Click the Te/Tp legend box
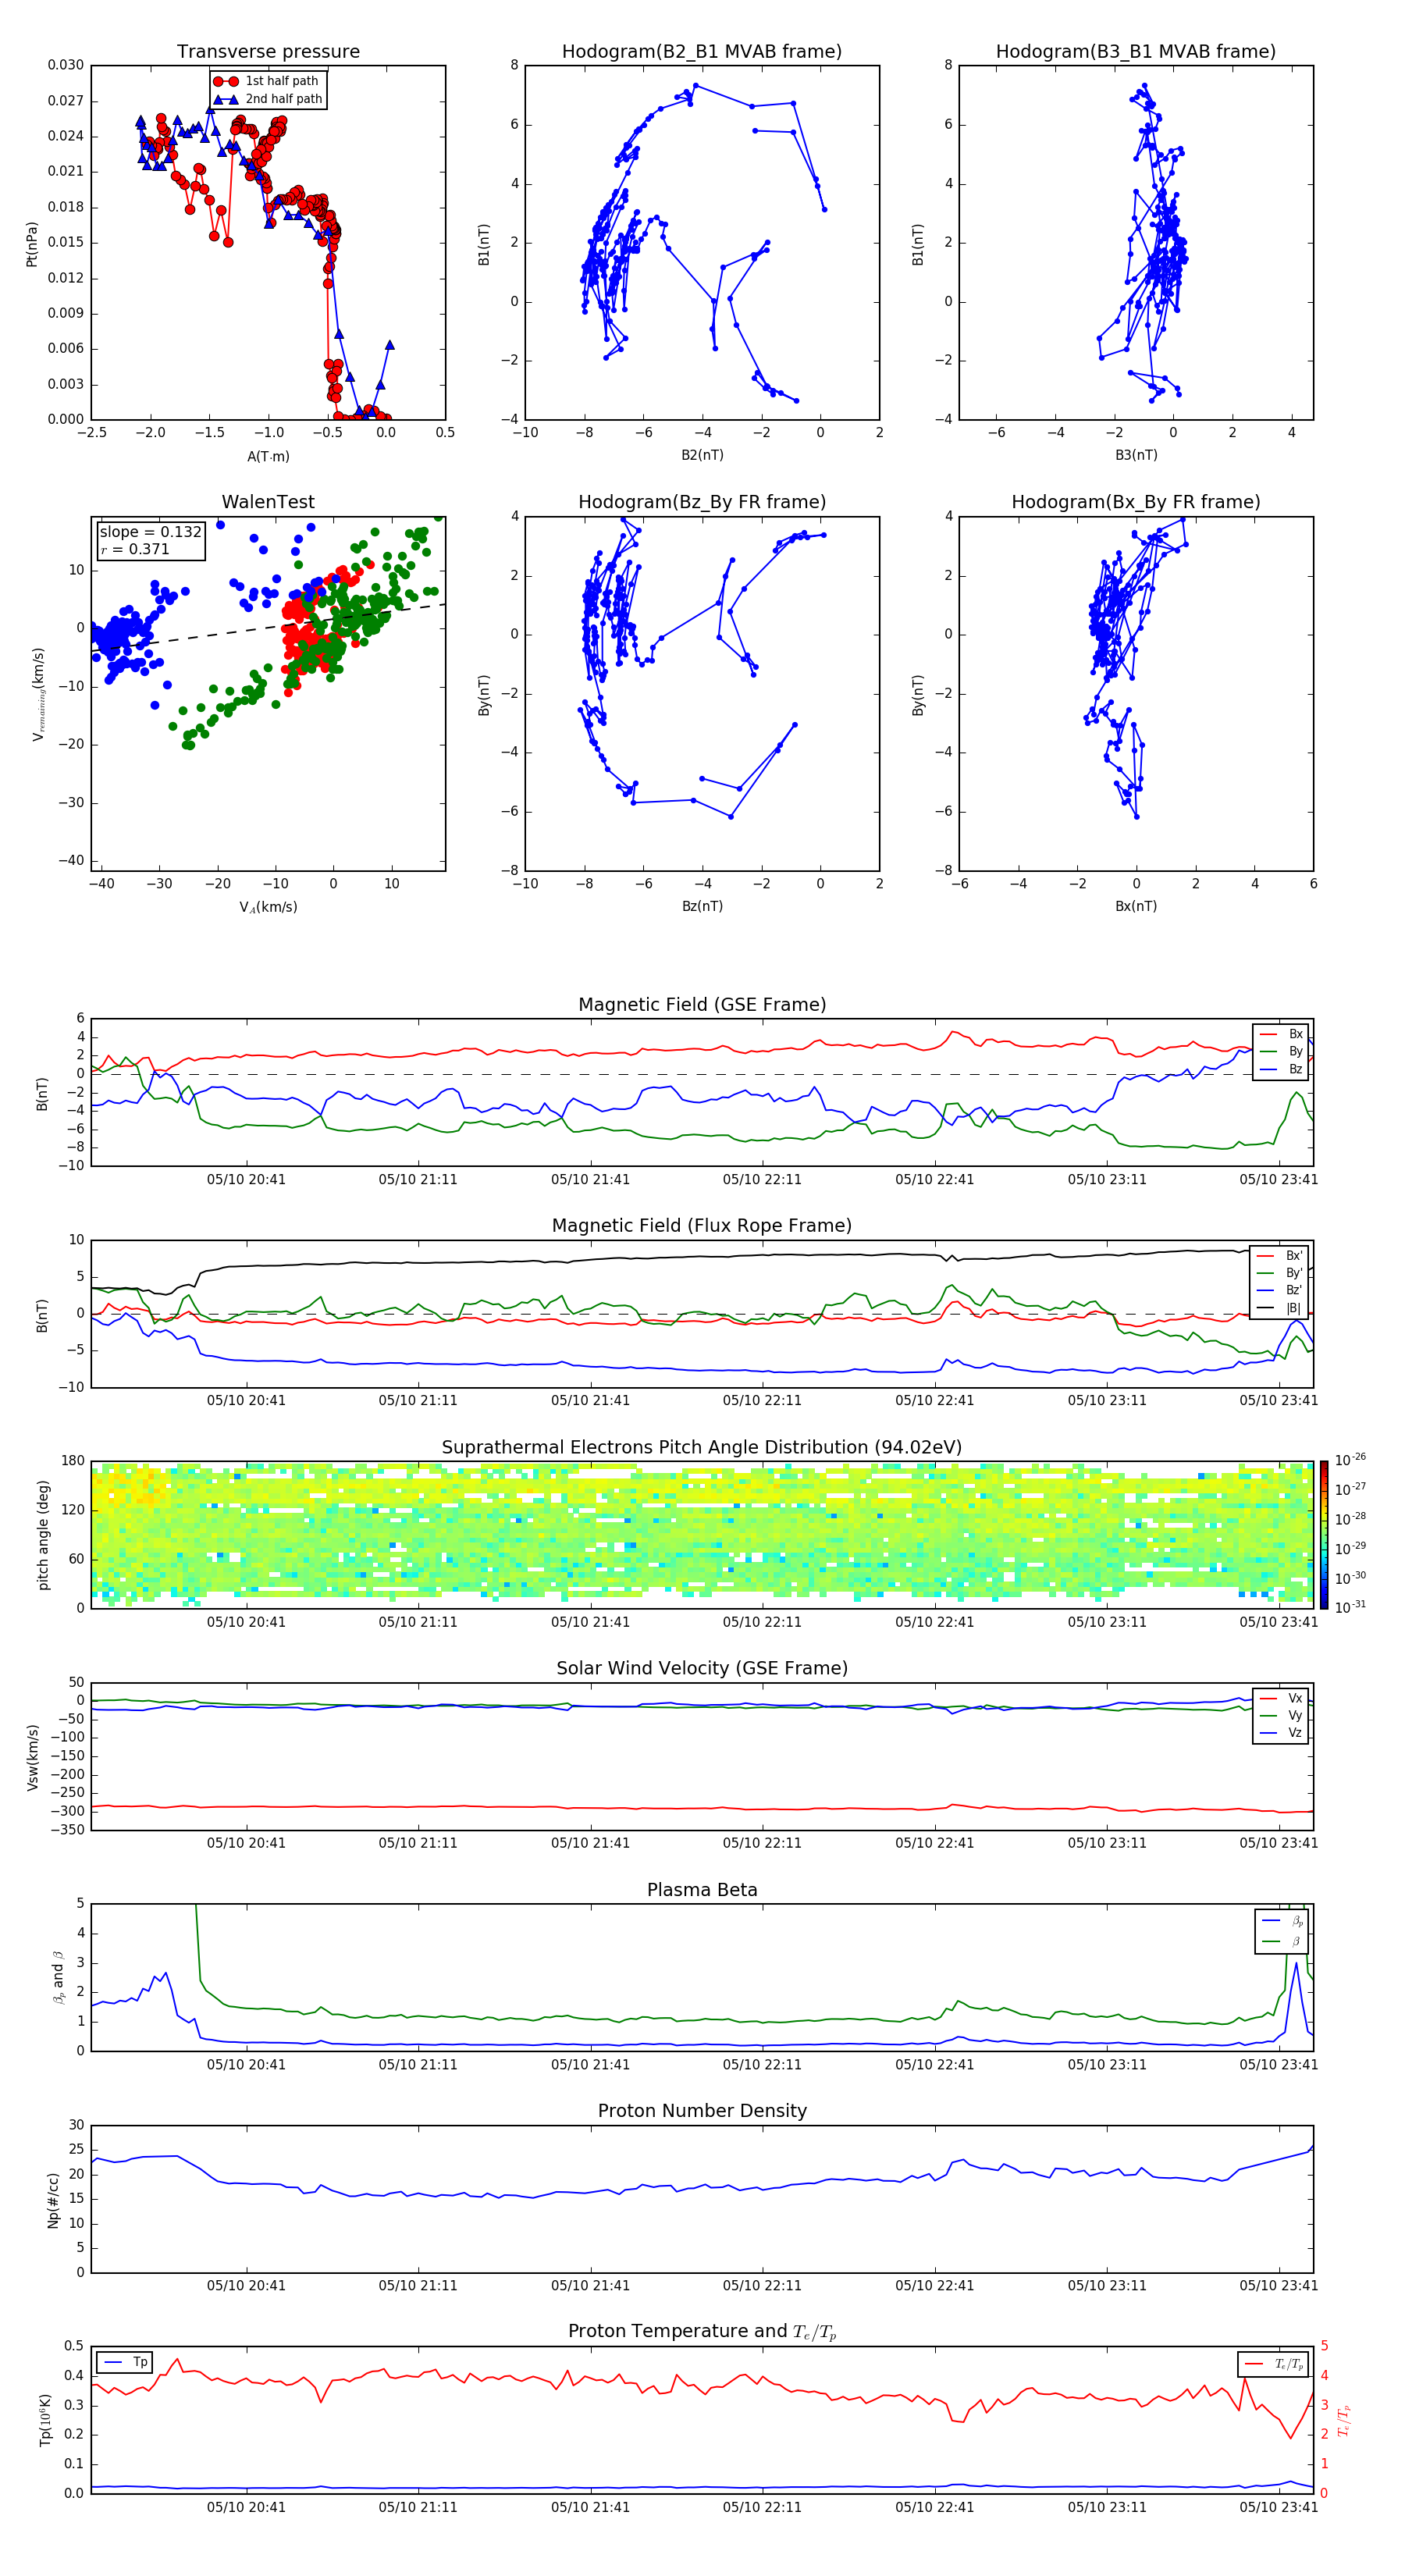 (1273, 2364)
